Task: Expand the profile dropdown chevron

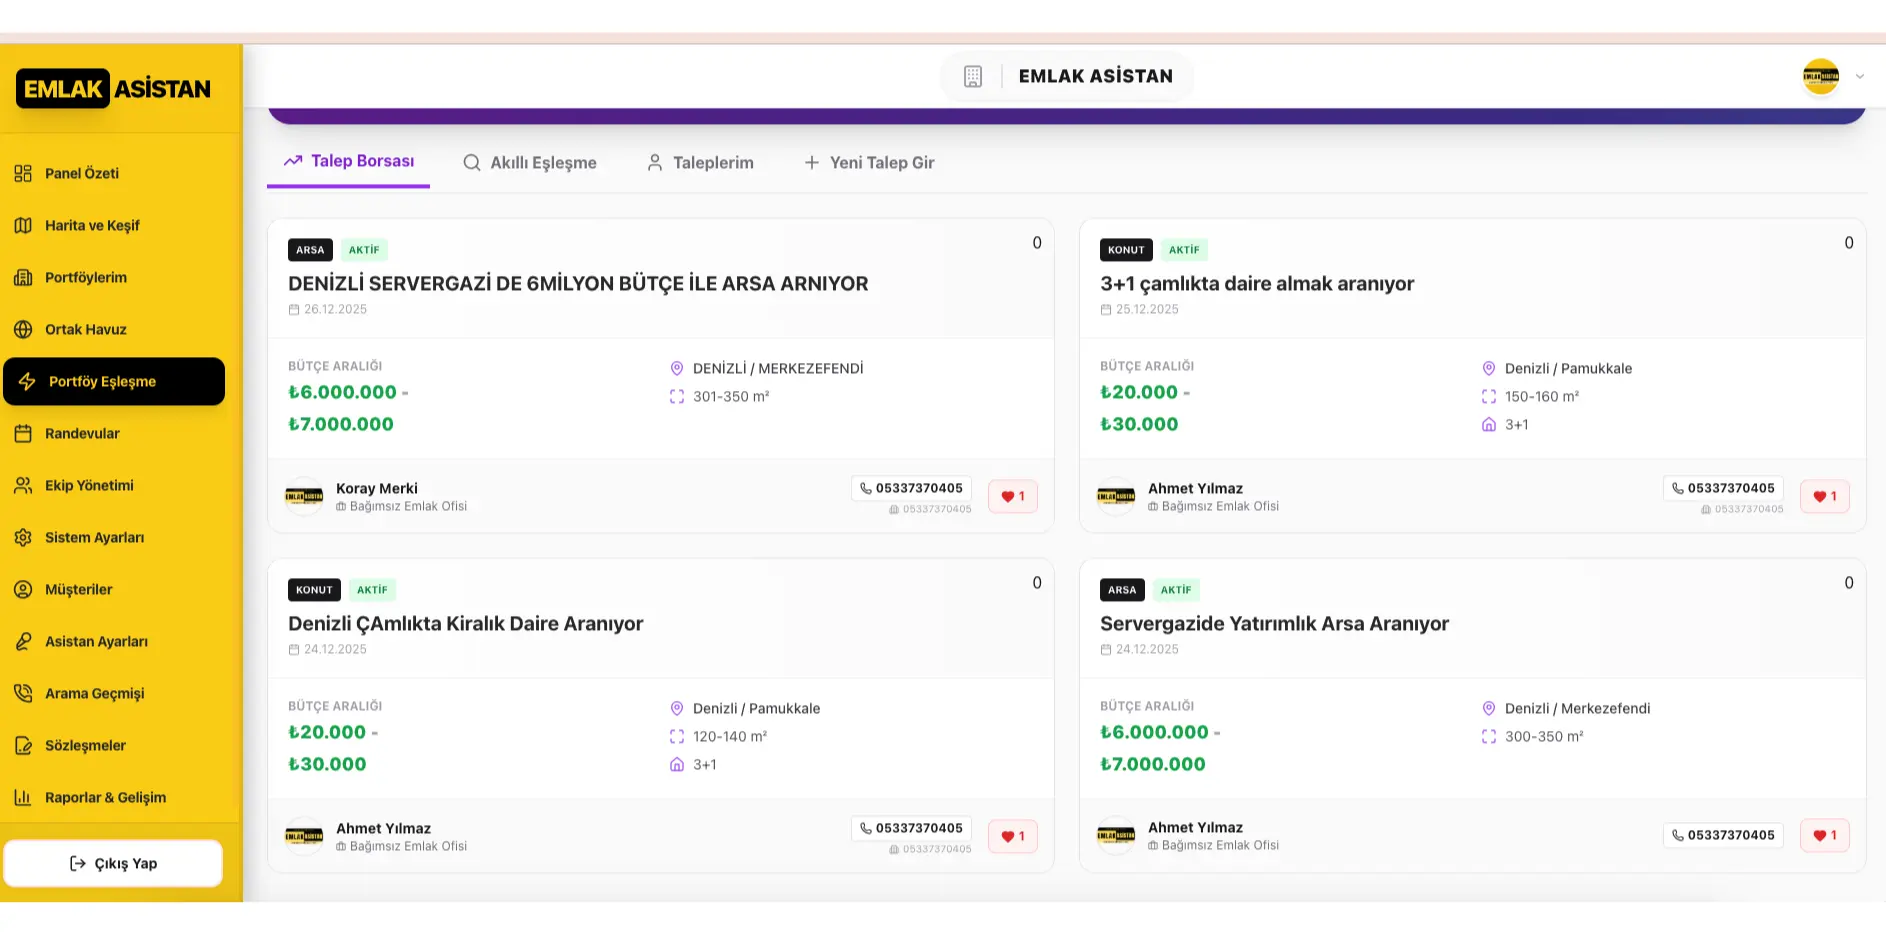Action: 1860,76
